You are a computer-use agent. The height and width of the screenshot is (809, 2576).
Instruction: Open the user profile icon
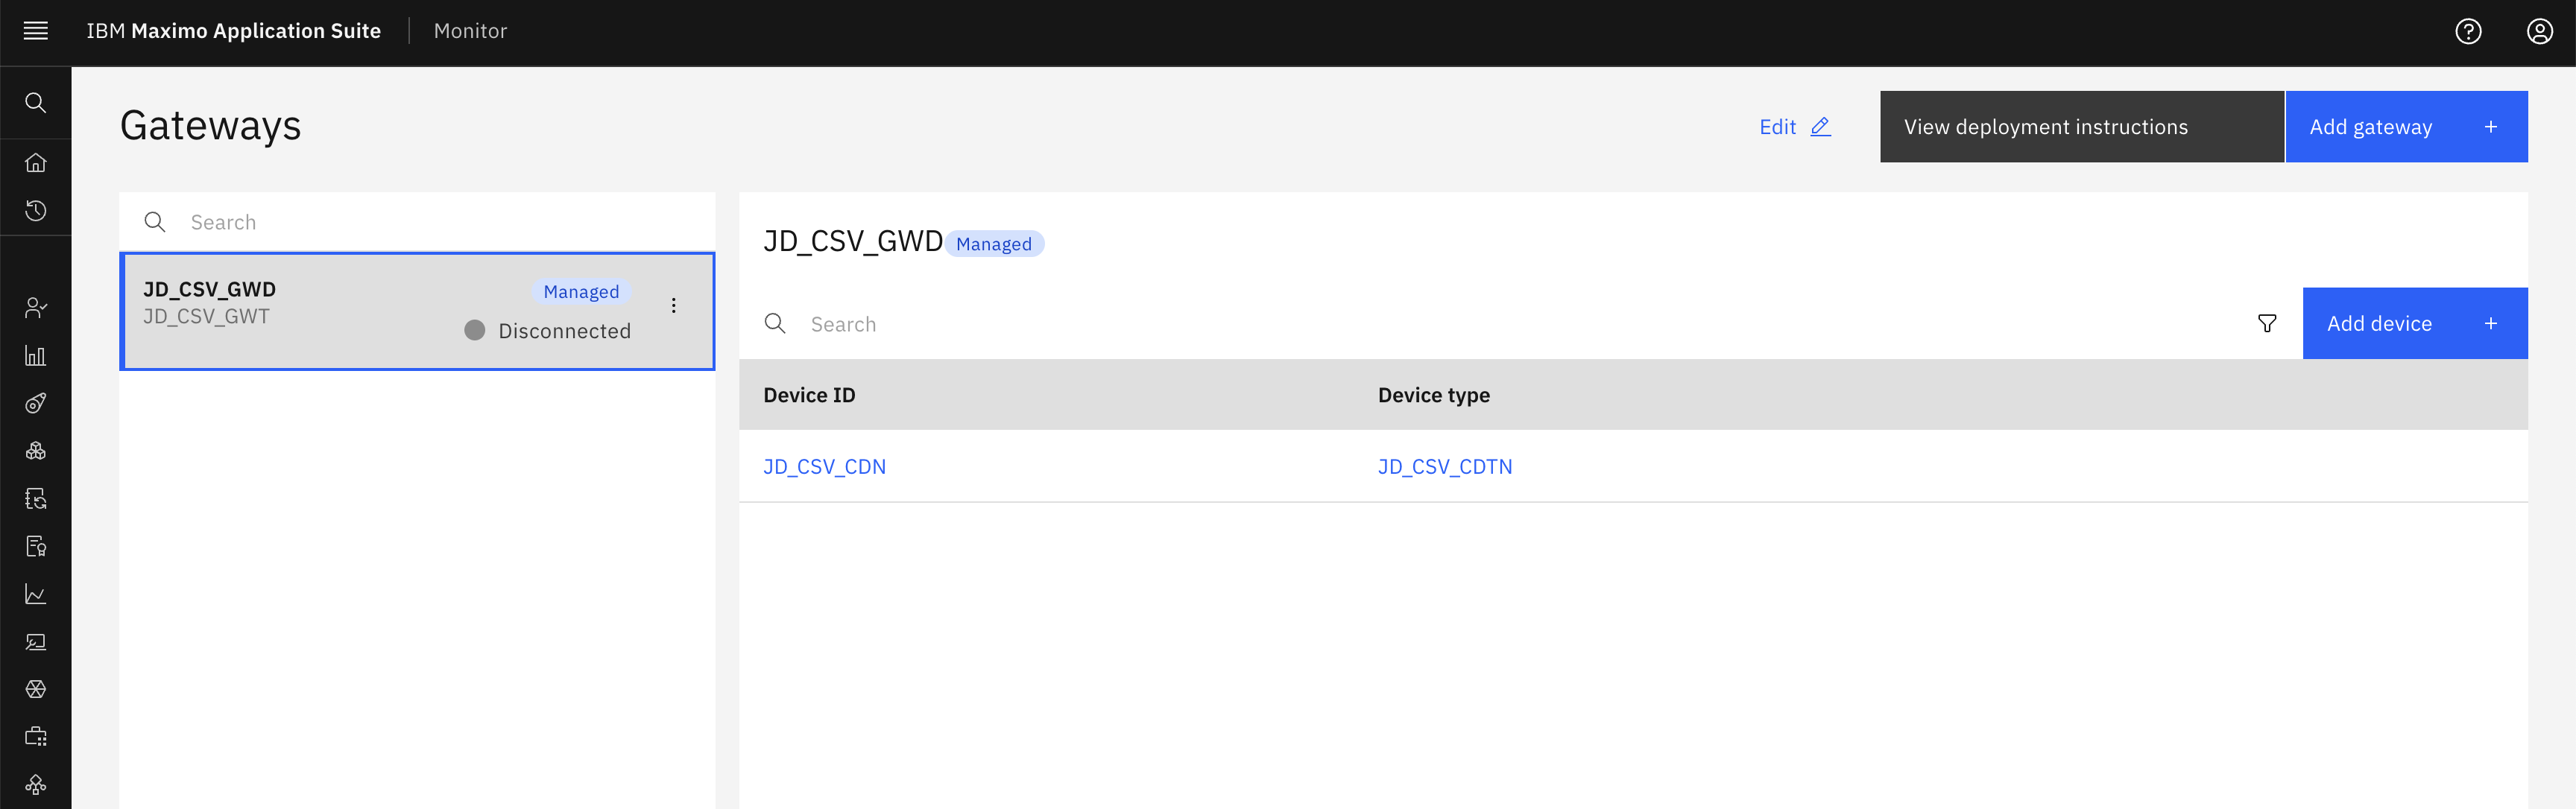(2539, 31)
